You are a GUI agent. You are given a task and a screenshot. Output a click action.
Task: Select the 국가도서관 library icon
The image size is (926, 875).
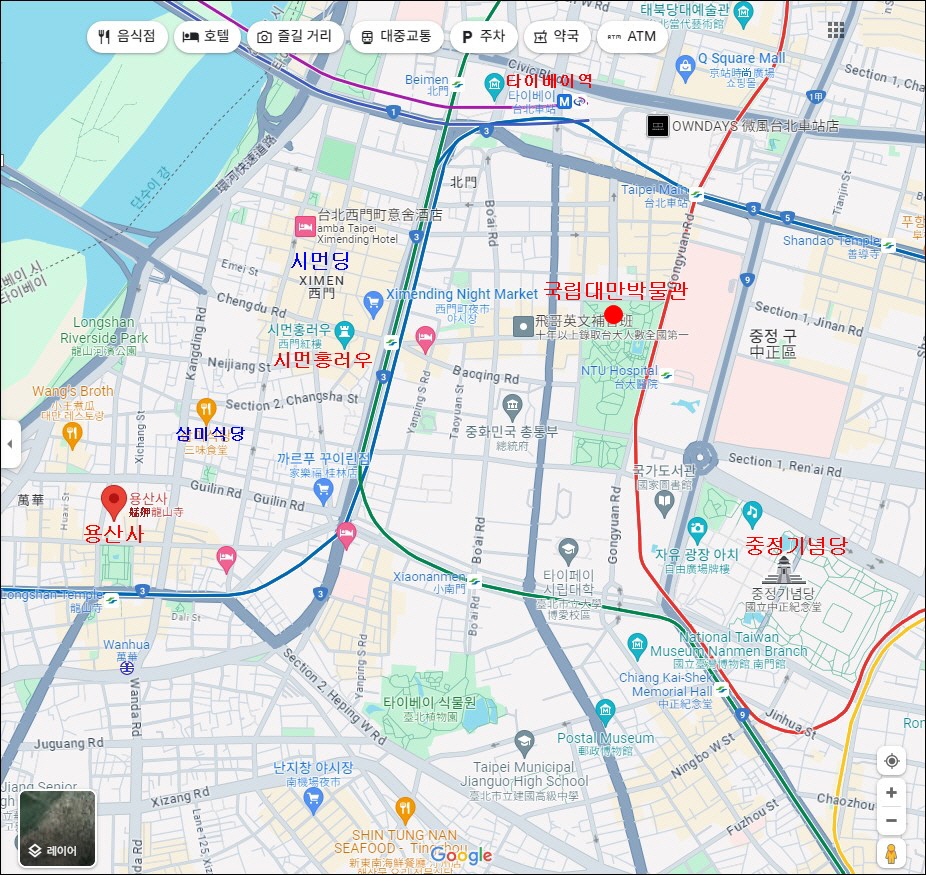tap(664, 503)
